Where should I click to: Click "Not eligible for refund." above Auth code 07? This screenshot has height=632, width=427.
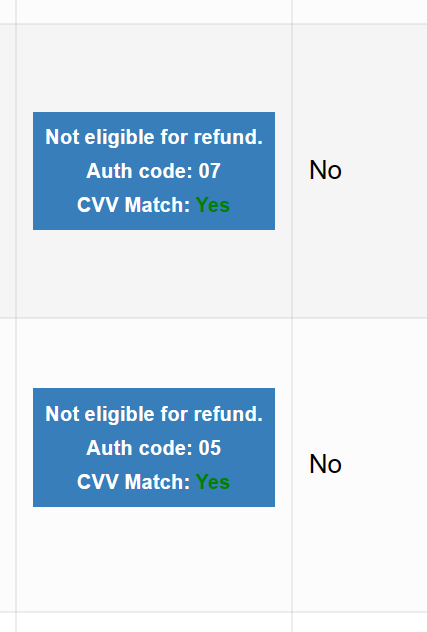click(154, 137)
